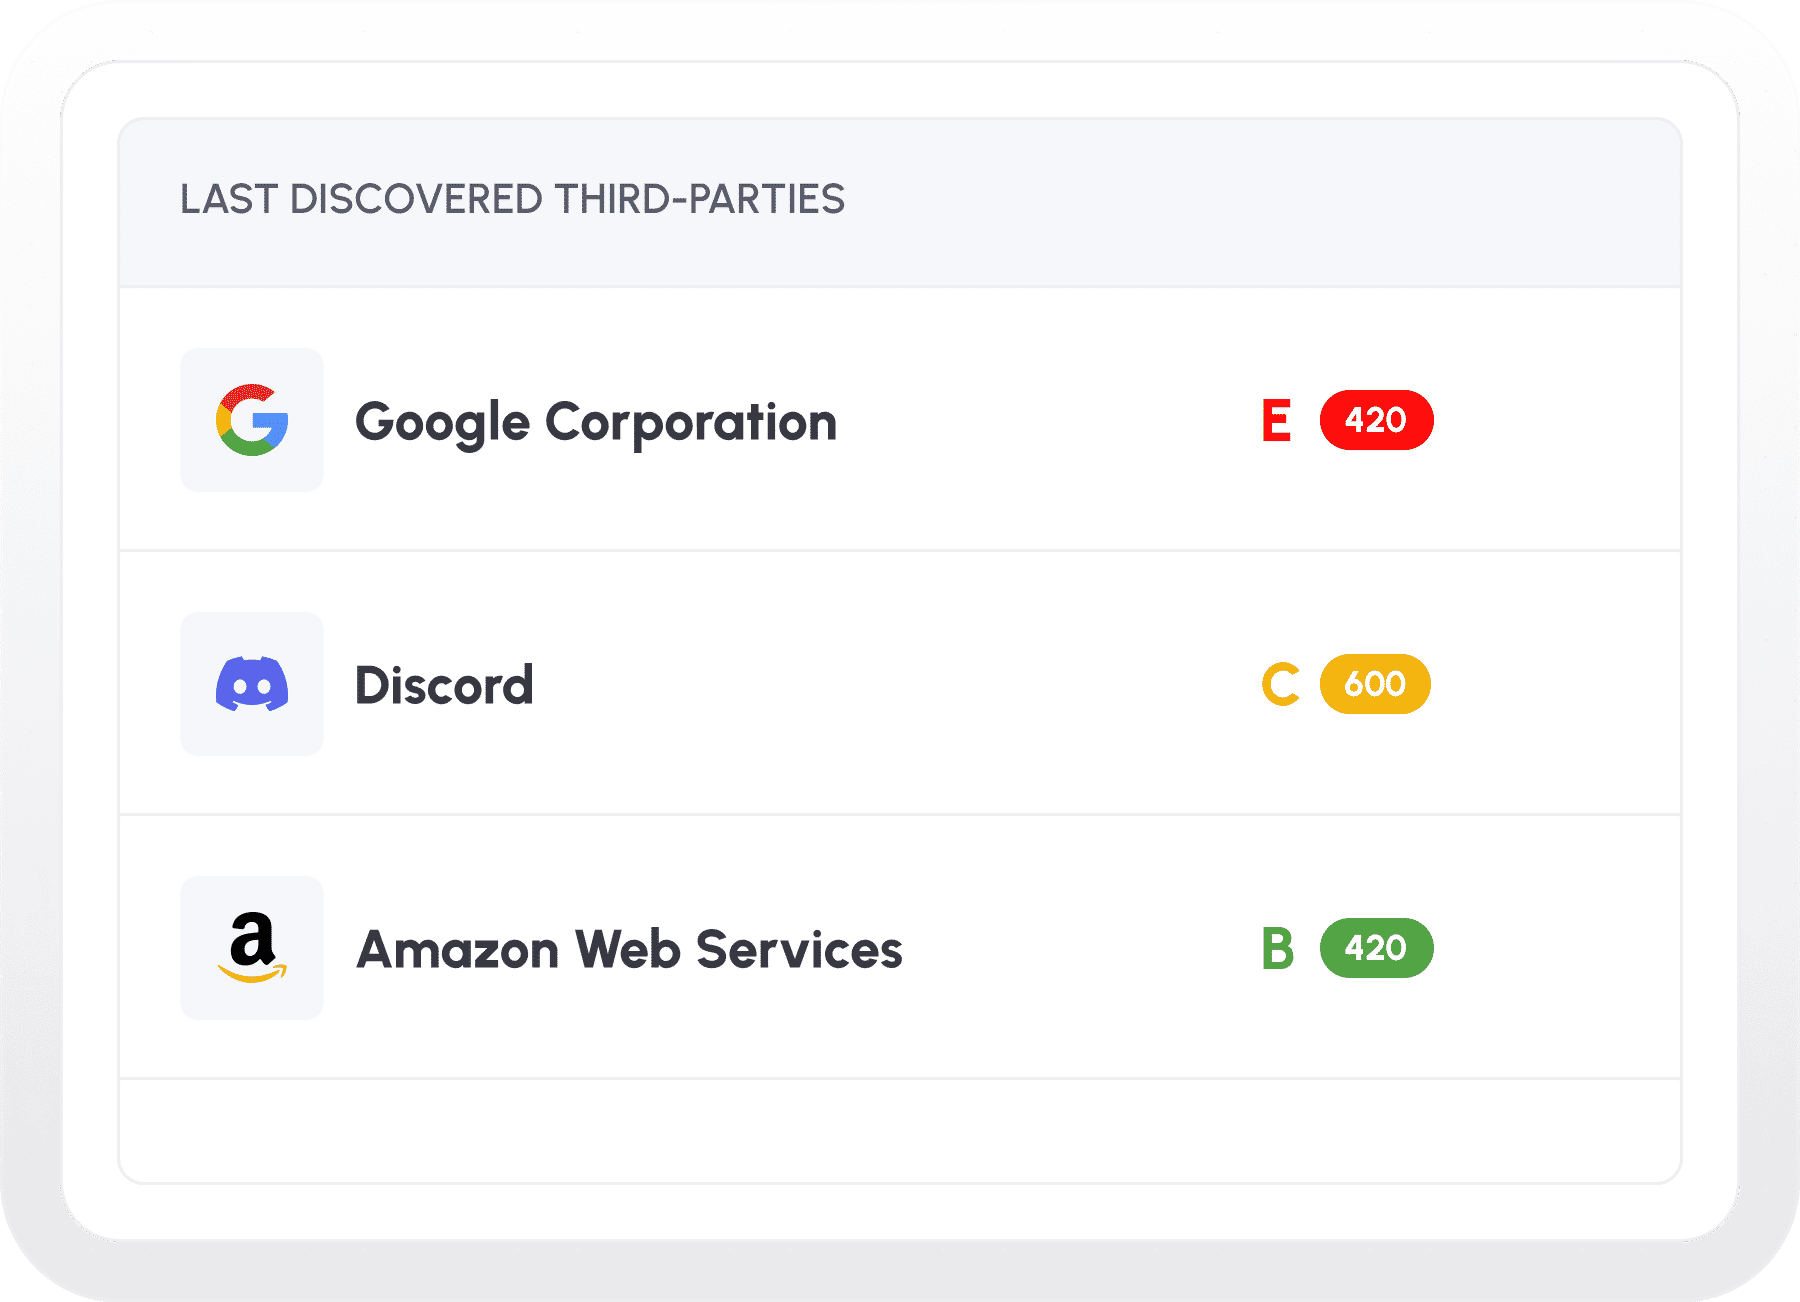Click the Amazon logo icon
This screenshot has width=1800, height=1302.
252,948
